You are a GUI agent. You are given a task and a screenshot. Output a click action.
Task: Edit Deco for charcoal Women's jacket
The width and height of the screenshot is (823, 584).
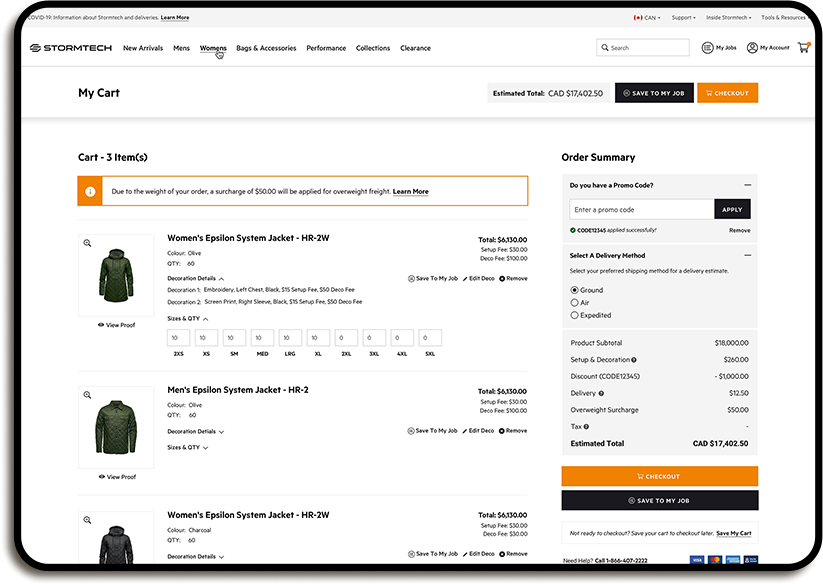pos(479,554)
